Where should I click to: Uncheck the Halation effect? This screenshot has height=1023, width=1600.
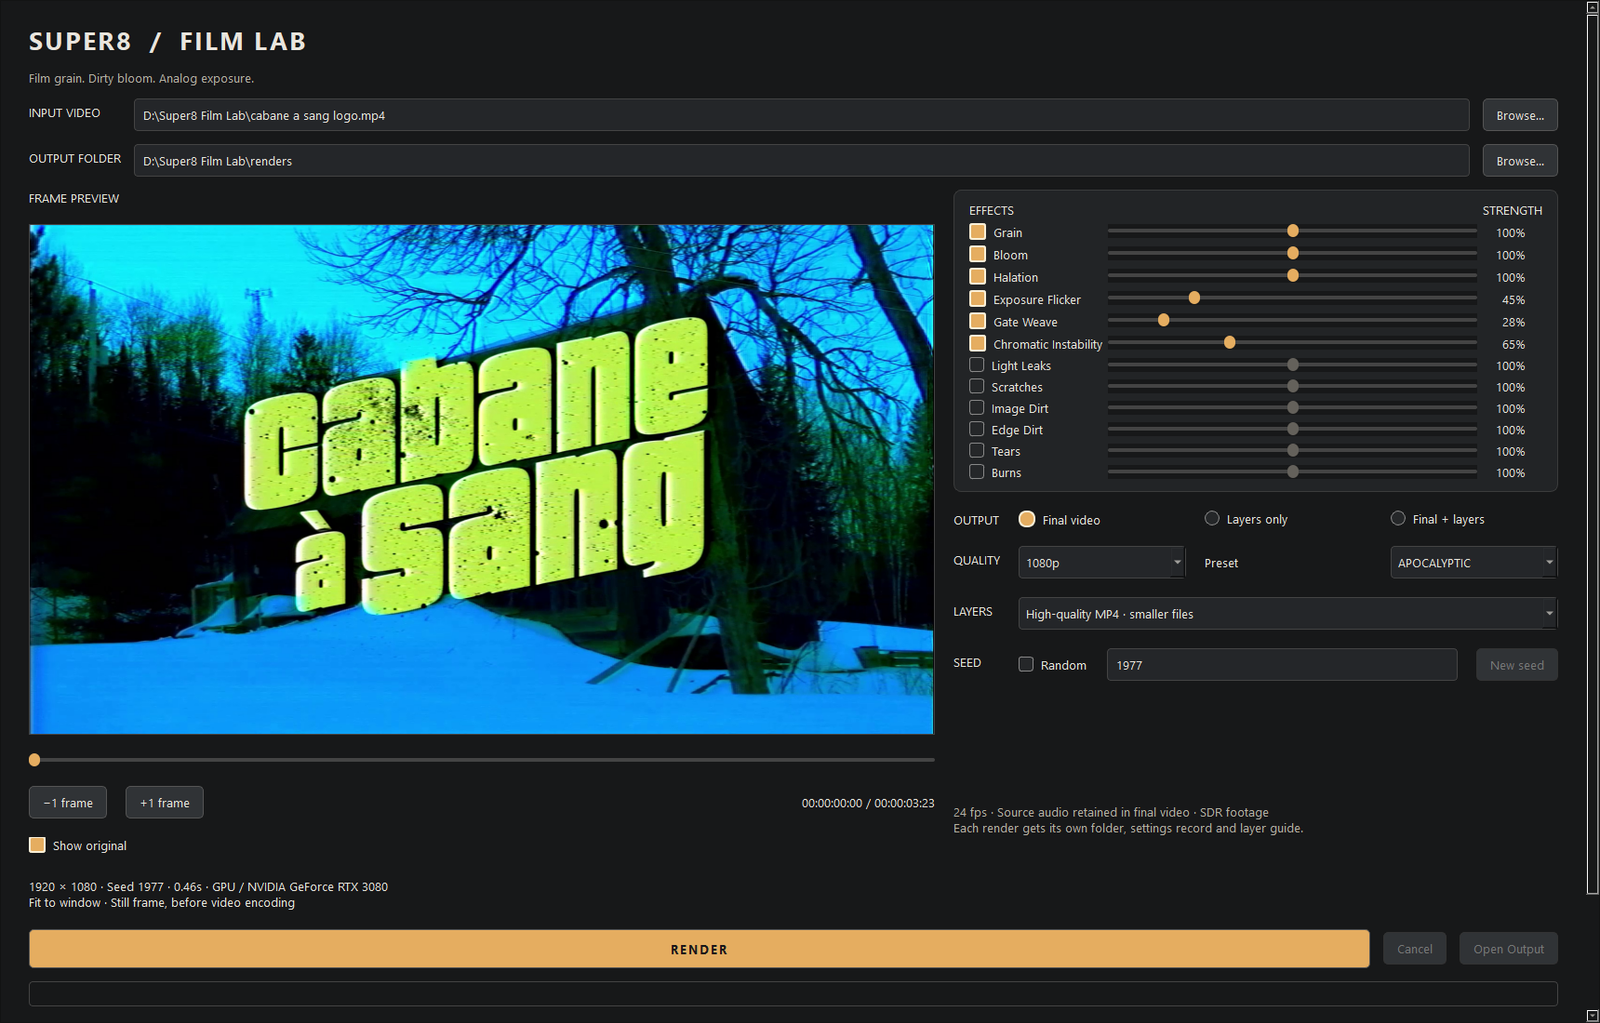click(x=977, y=276)
